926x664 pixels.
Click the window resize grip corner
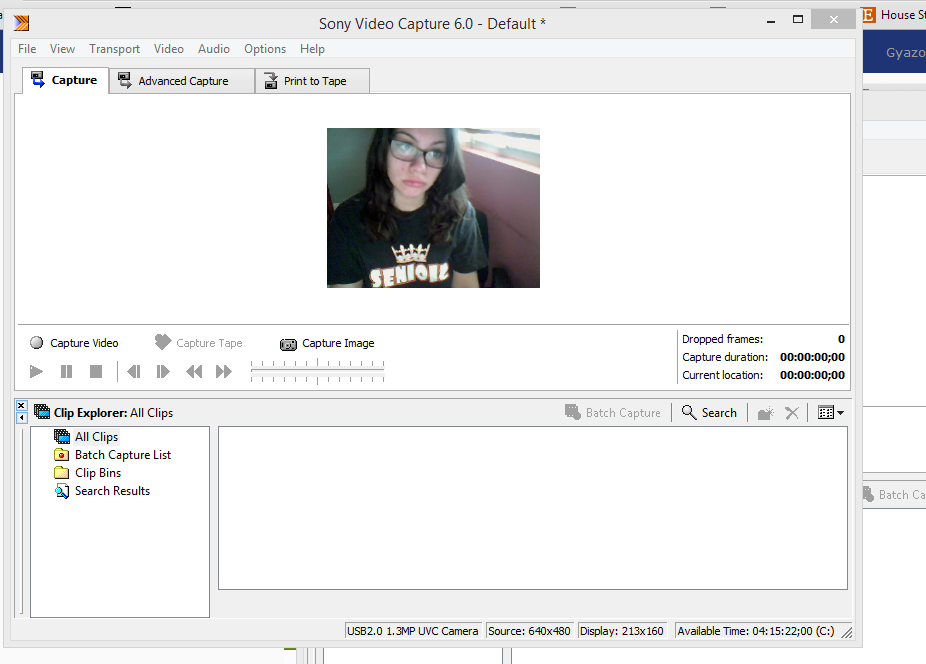pyautogui.click(x=847, y=633)
